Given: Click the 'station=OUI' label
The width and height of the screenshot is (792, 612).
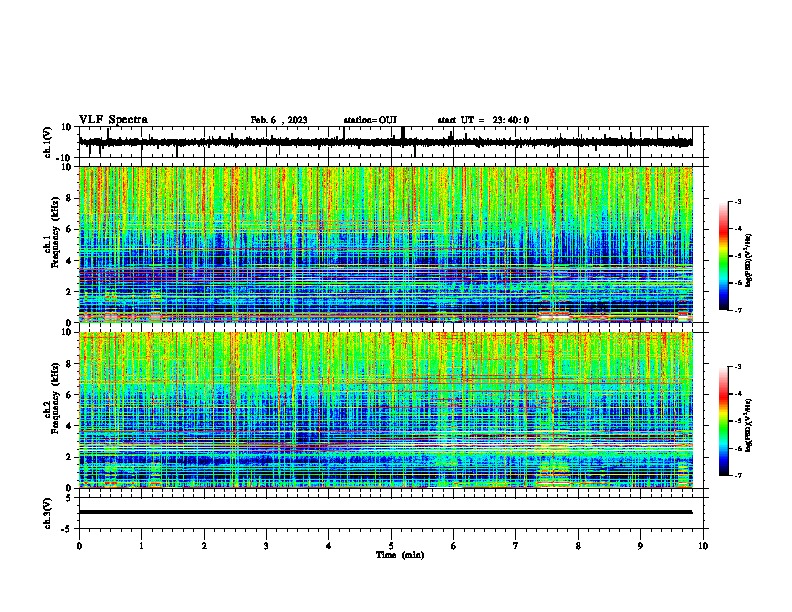Looking at the screenshot, I should [370, 120].
